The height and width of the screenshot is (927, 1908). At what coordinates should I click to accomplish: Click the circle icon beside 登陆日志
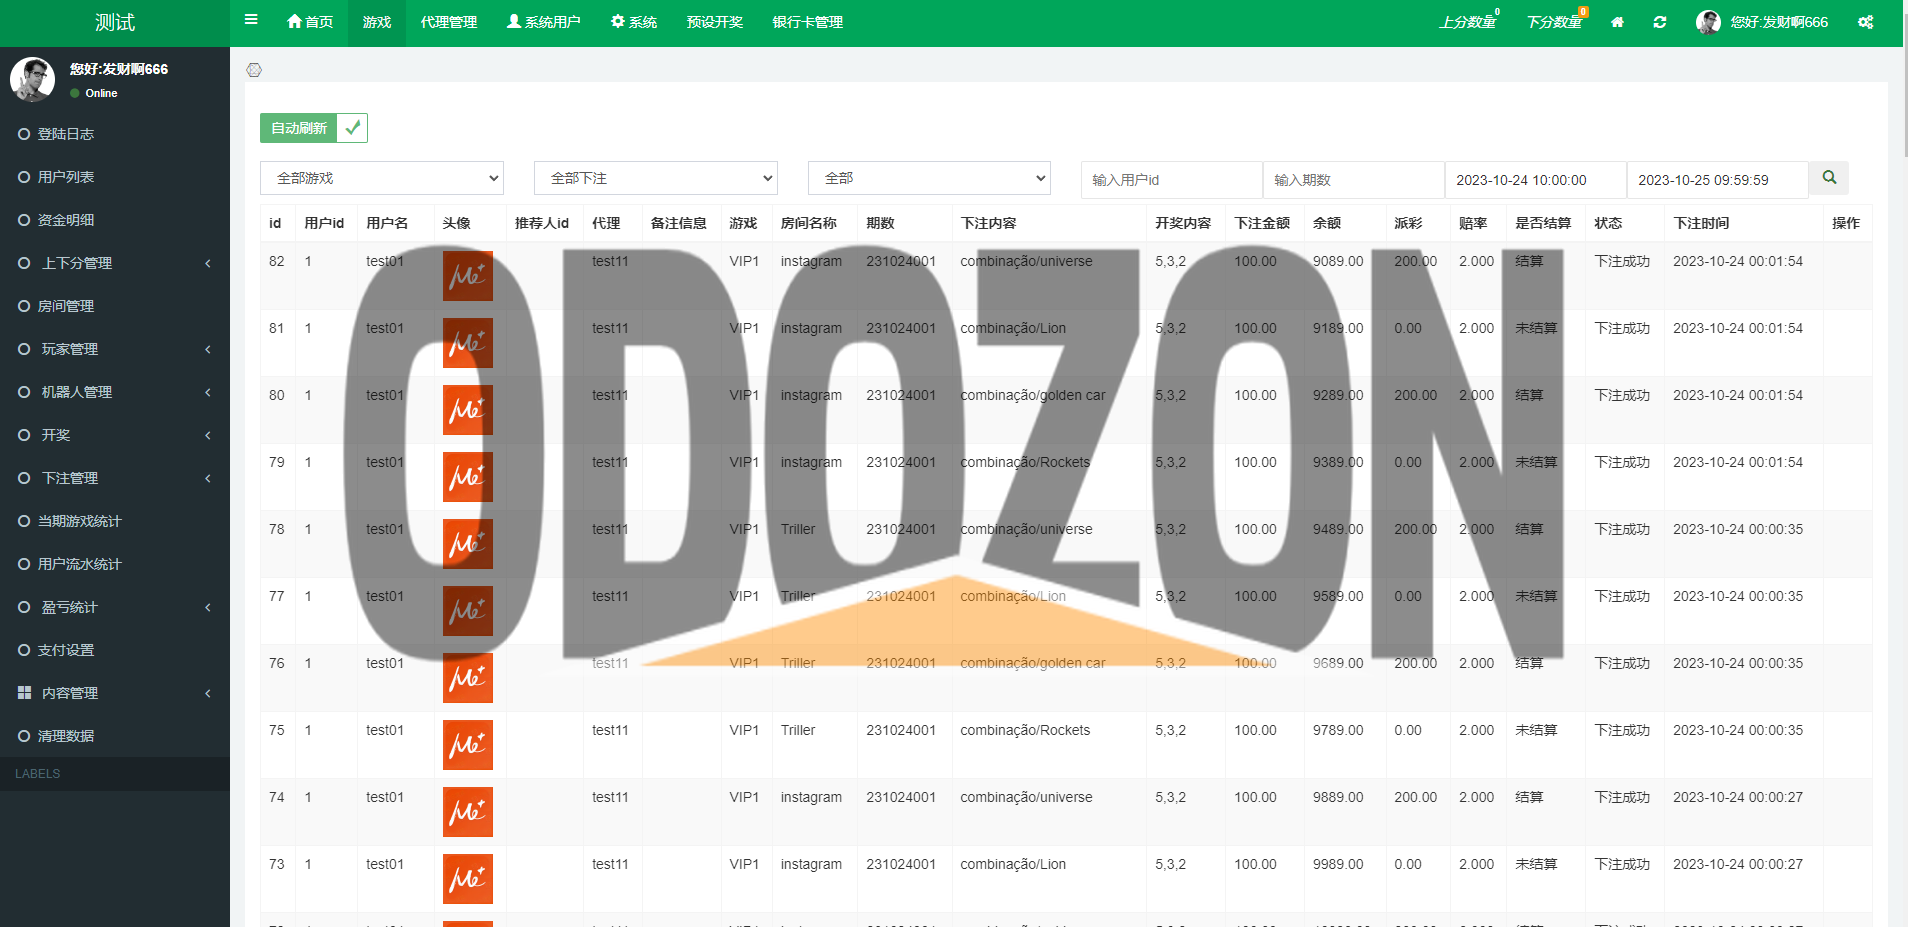24,134
